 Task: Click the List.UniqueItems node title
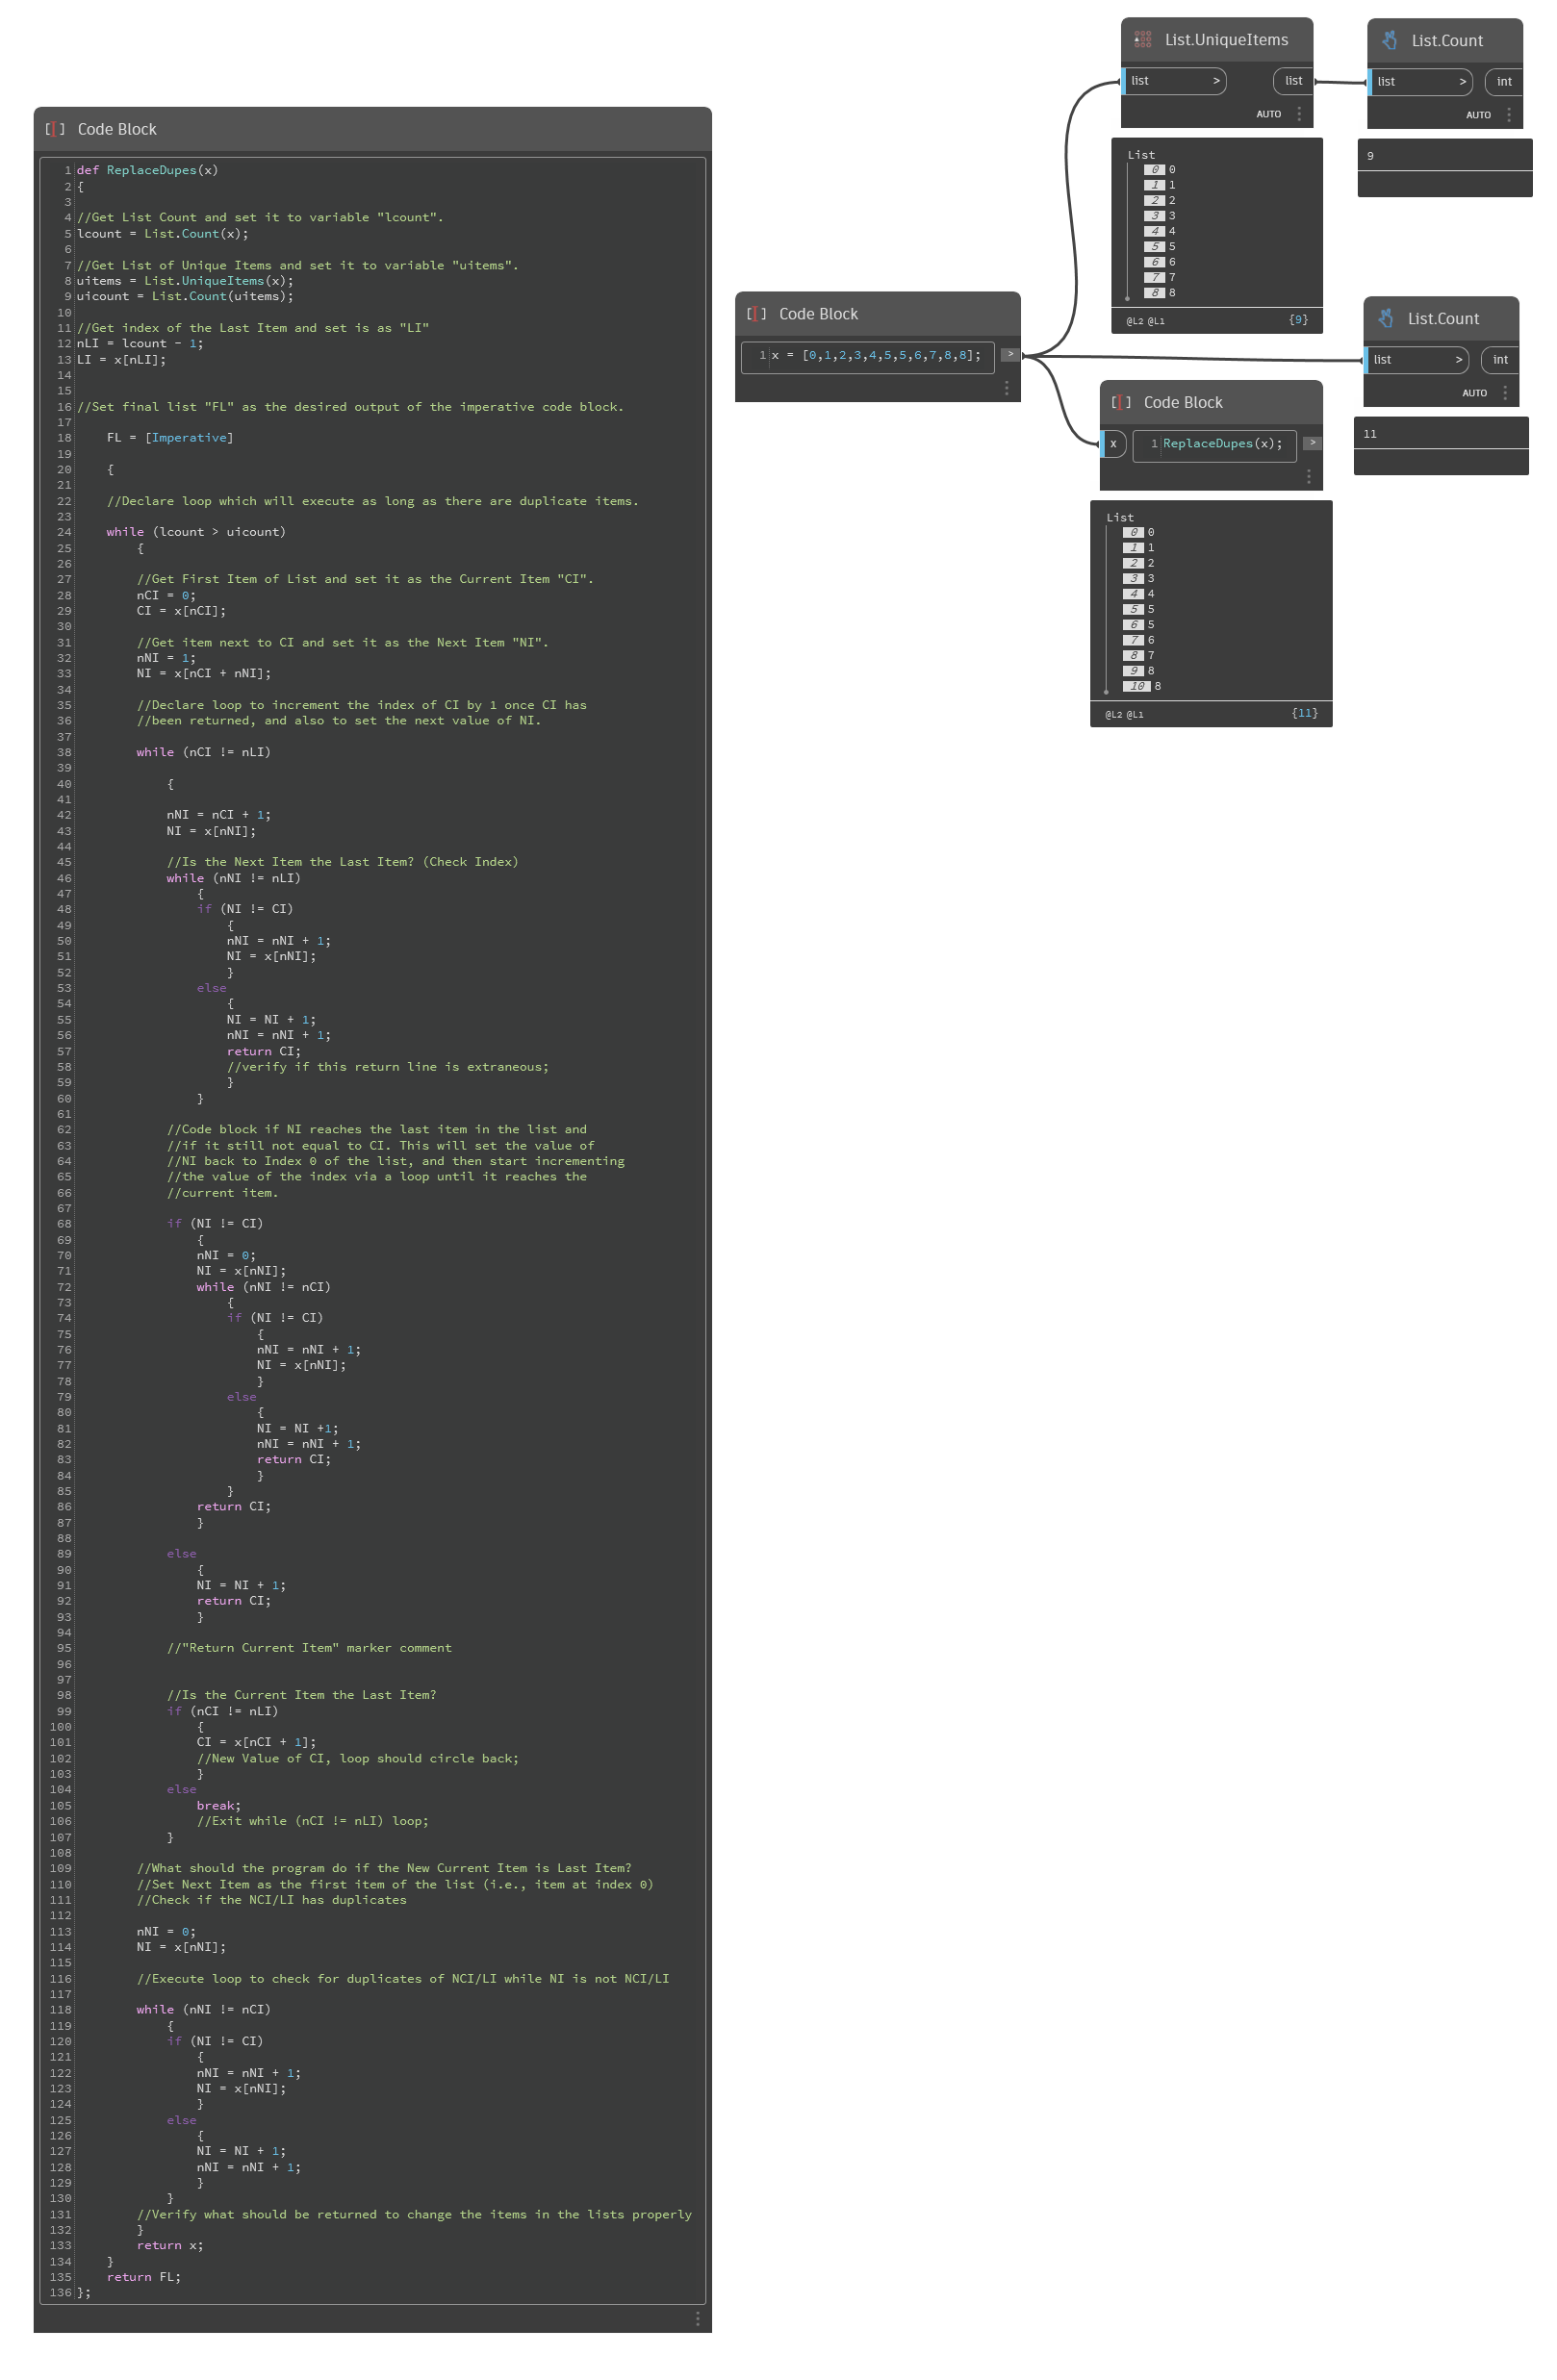tap(1226, 40)
